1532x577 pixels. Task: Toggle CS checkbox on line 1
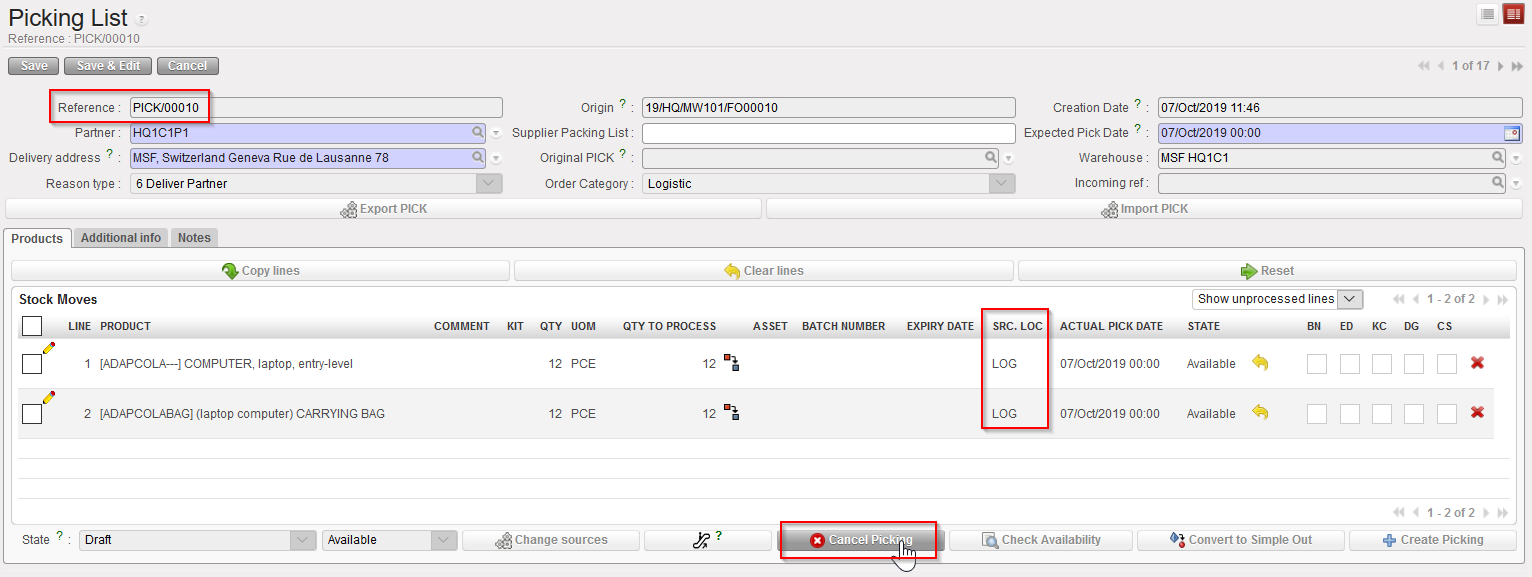[1447, 364]
